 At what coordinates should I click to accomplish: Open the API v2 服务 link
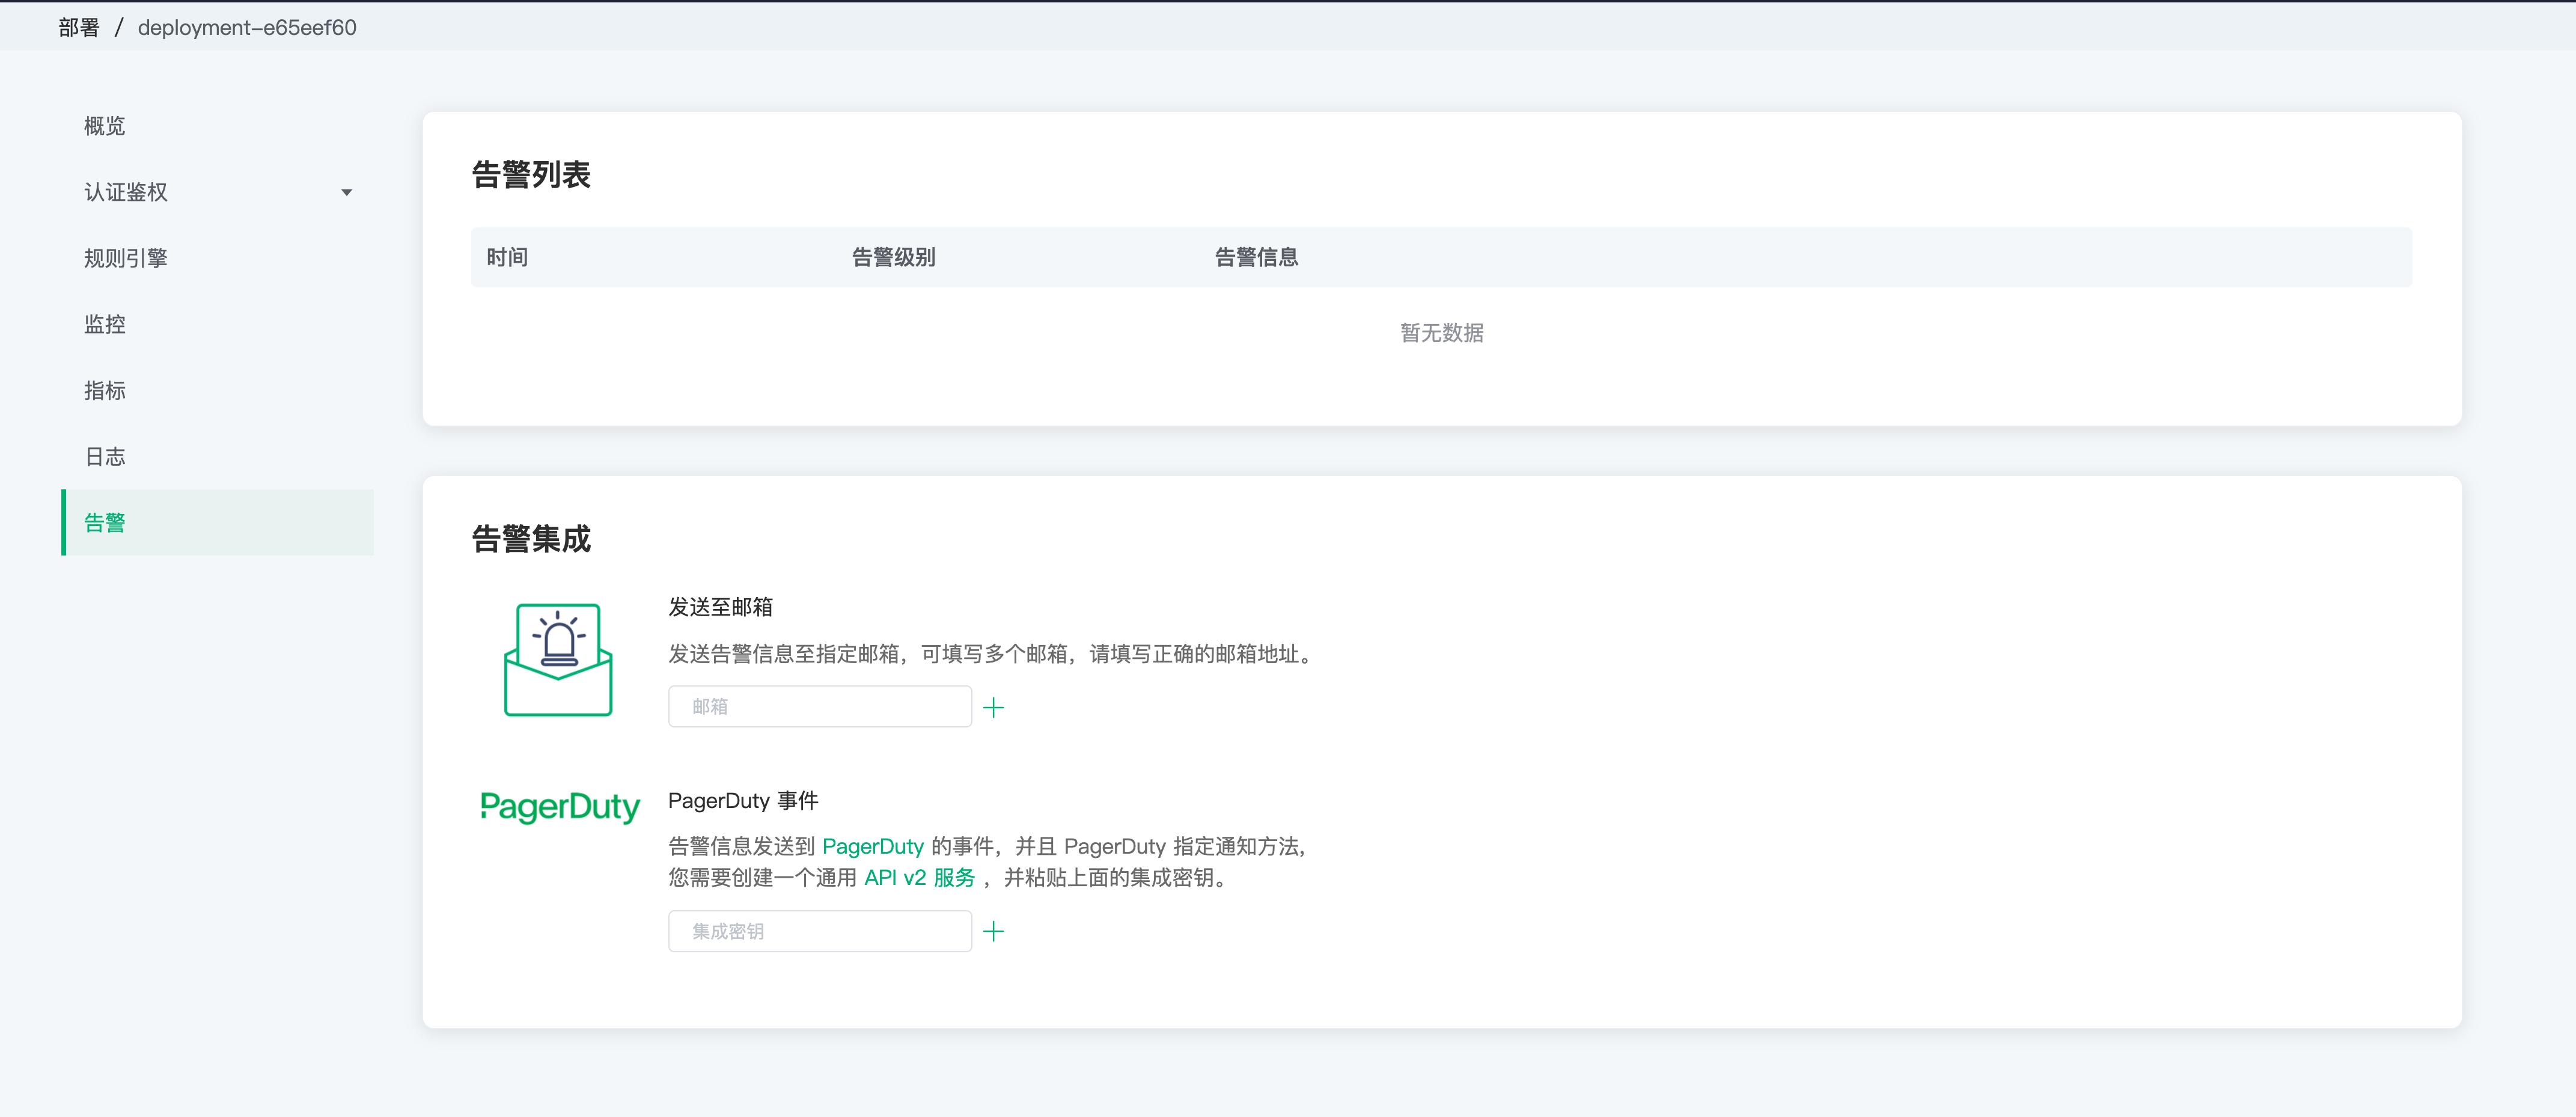tap(919, 878)
